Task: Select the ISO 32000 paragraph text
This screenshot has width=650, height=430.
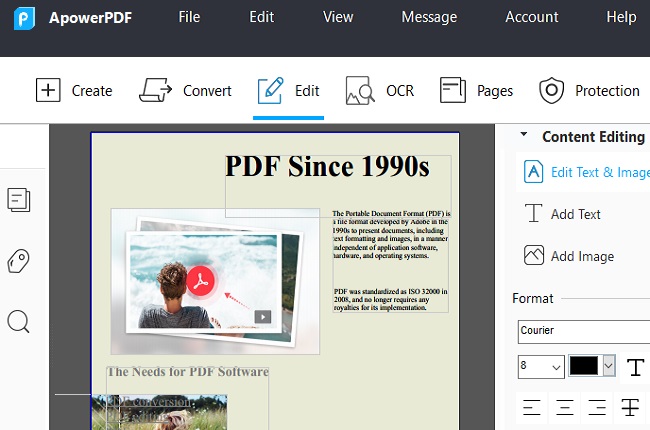Action: [x=390, y=299]
